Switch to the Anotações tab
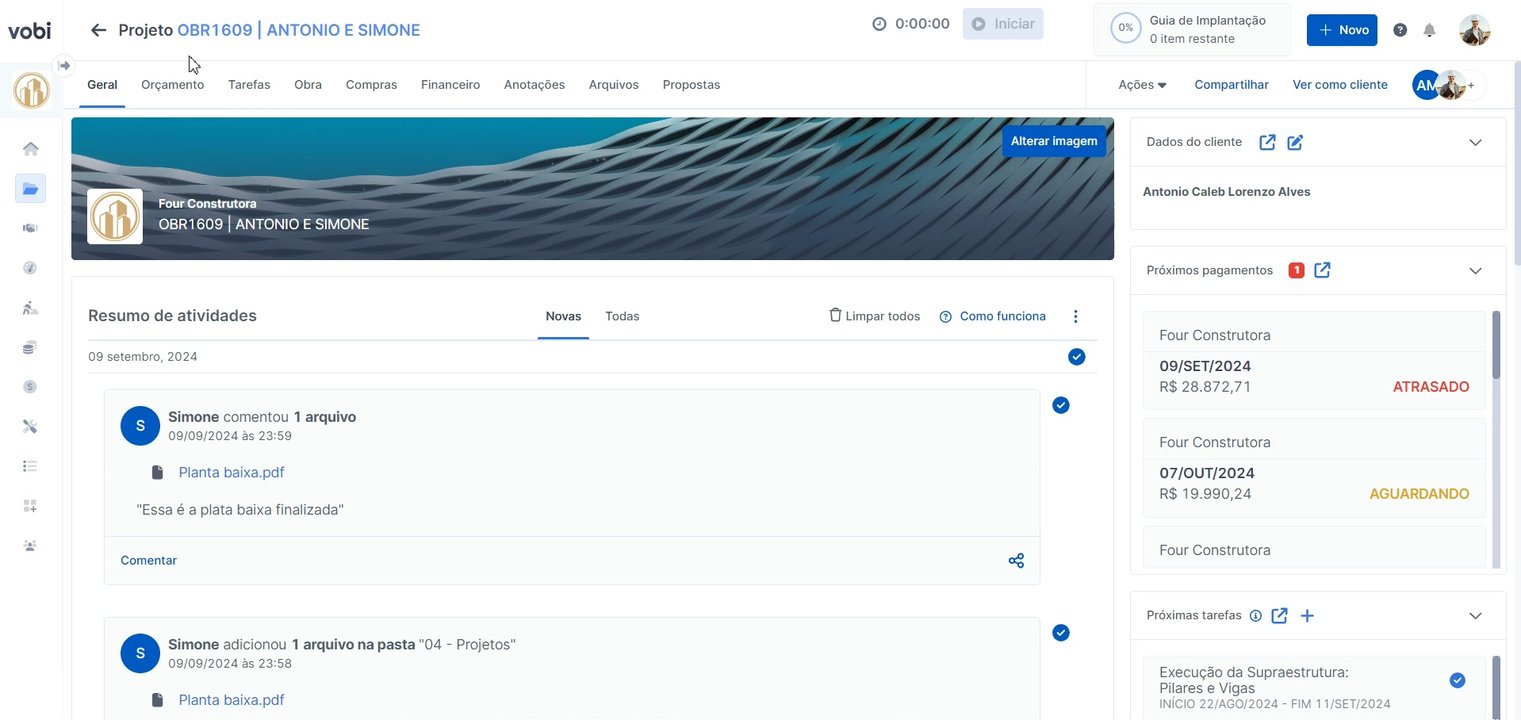This screenshot has width=1521, height=720. 534,85
